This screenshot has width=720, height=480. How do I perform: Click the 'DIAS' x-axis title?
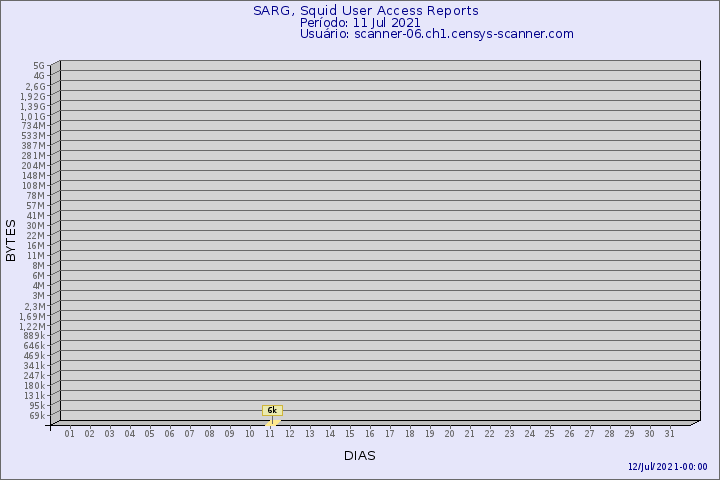click(360, 456)
